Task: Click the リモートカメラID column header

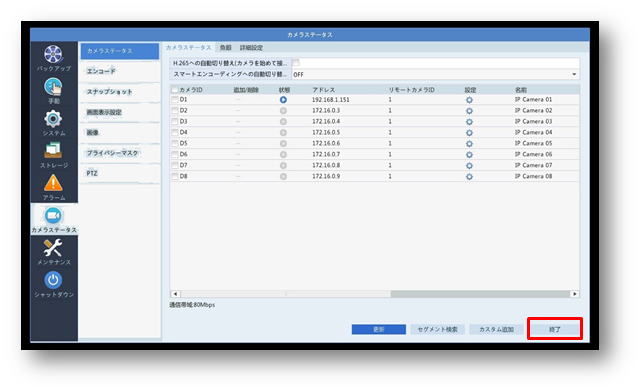Action: (411, 90)
